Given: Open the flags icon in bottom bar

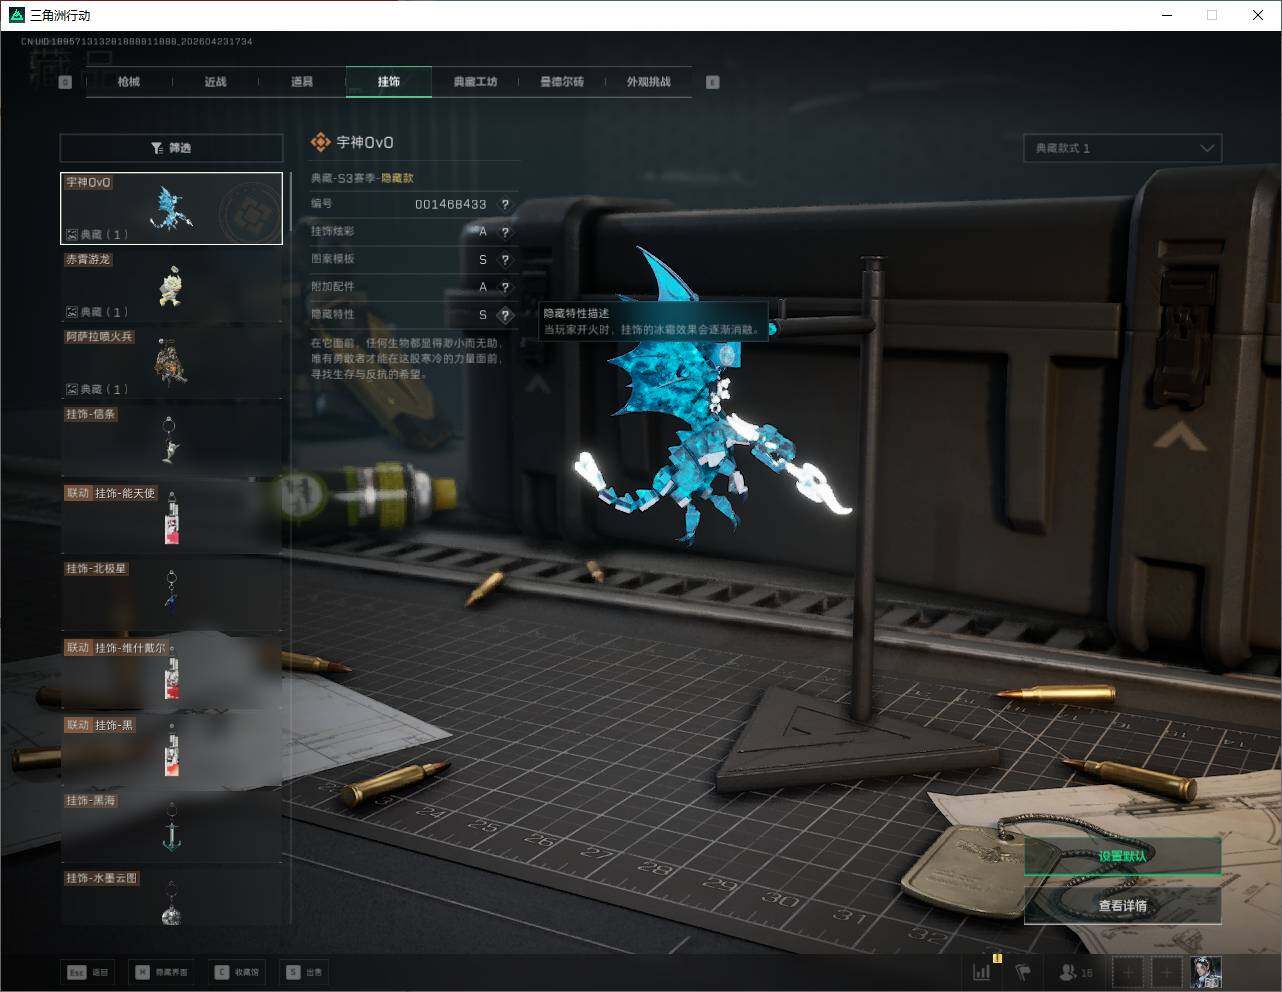Looking at the screenshot, I should pyautogui.click(x=1023, y=972).
